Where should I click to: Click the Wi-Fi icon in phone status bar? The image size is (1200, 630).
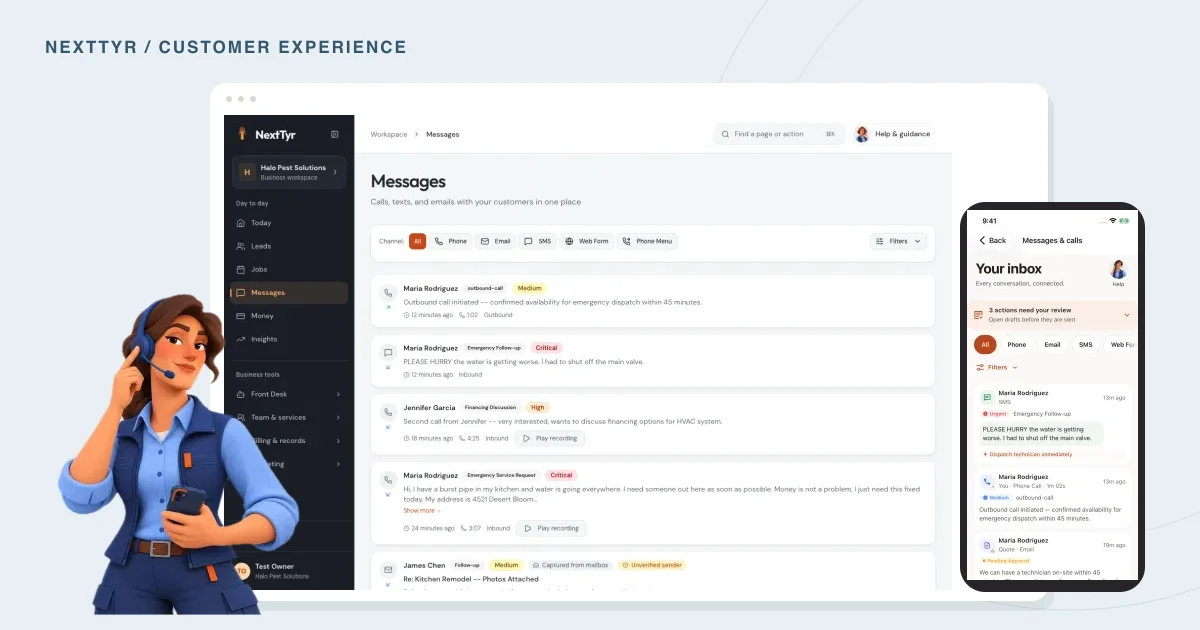[x=1112, y=221]
